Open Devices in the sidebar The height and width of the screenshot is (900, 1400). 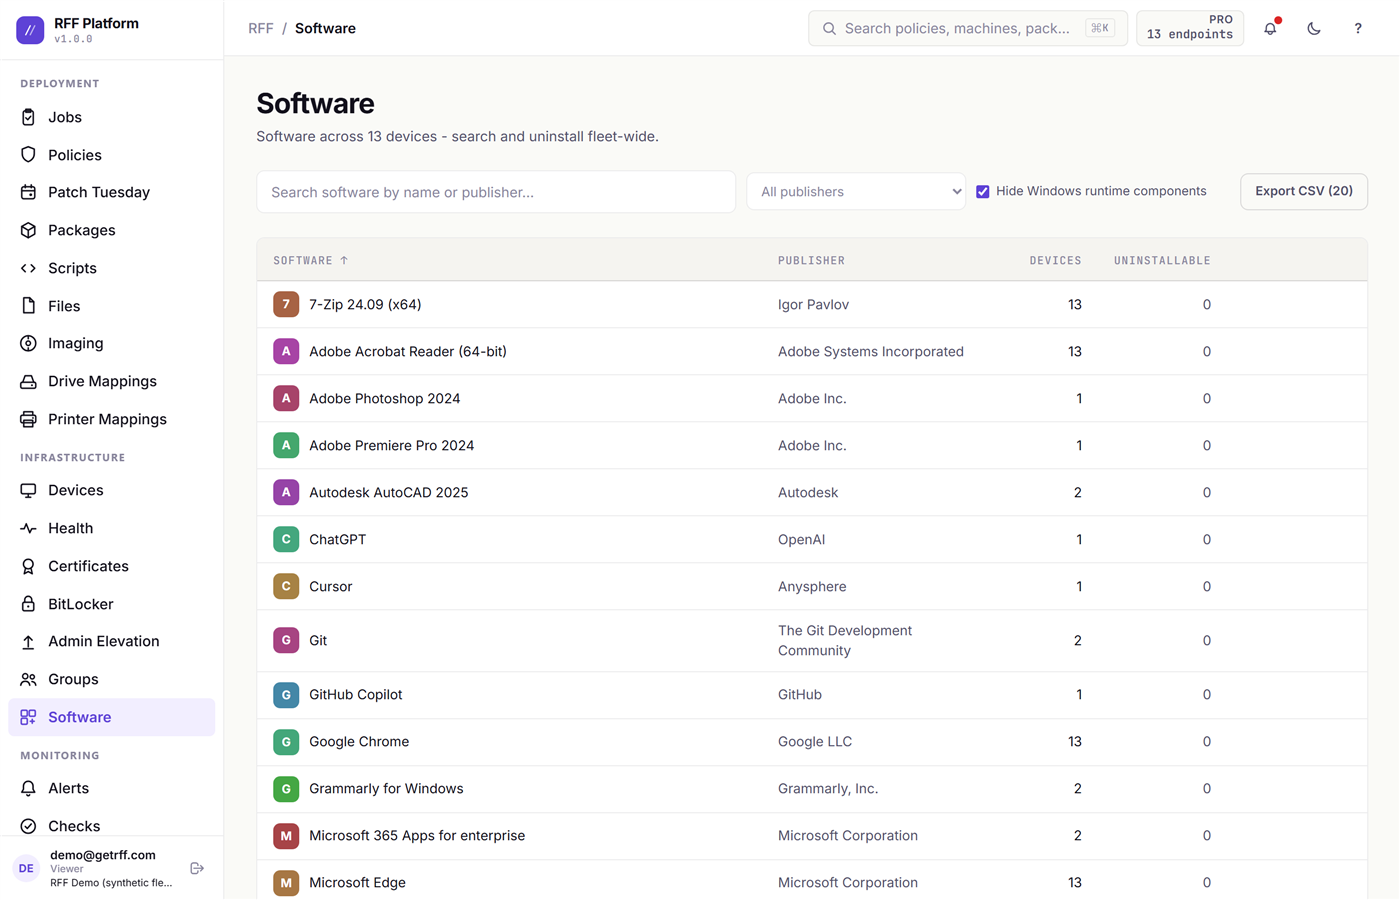point(111,490)
